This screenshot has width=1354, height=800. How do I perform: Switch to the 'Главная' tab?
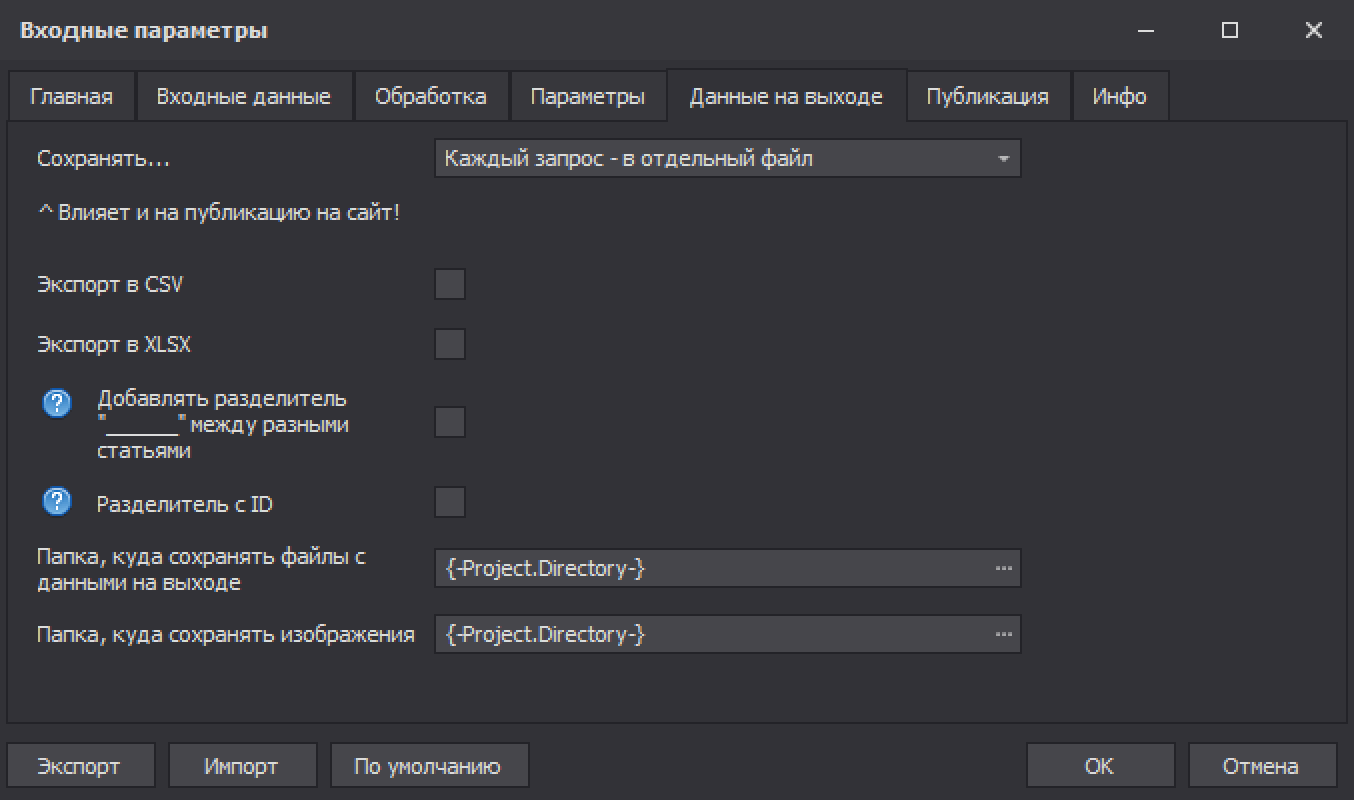(x=71, y=97)
